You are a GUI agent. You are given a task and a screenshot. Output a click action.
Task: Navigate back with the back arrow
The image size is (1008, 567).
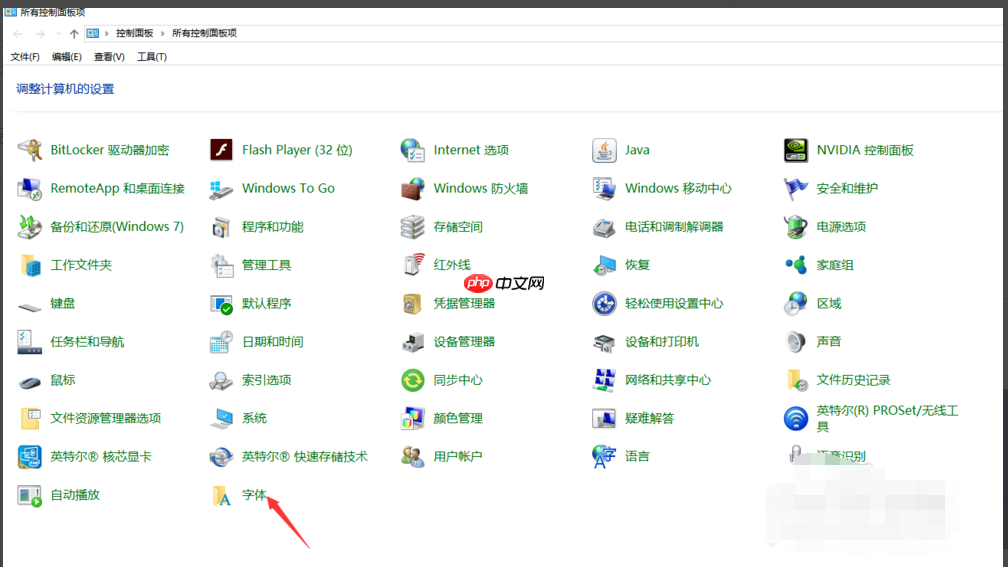click(18, 33)
